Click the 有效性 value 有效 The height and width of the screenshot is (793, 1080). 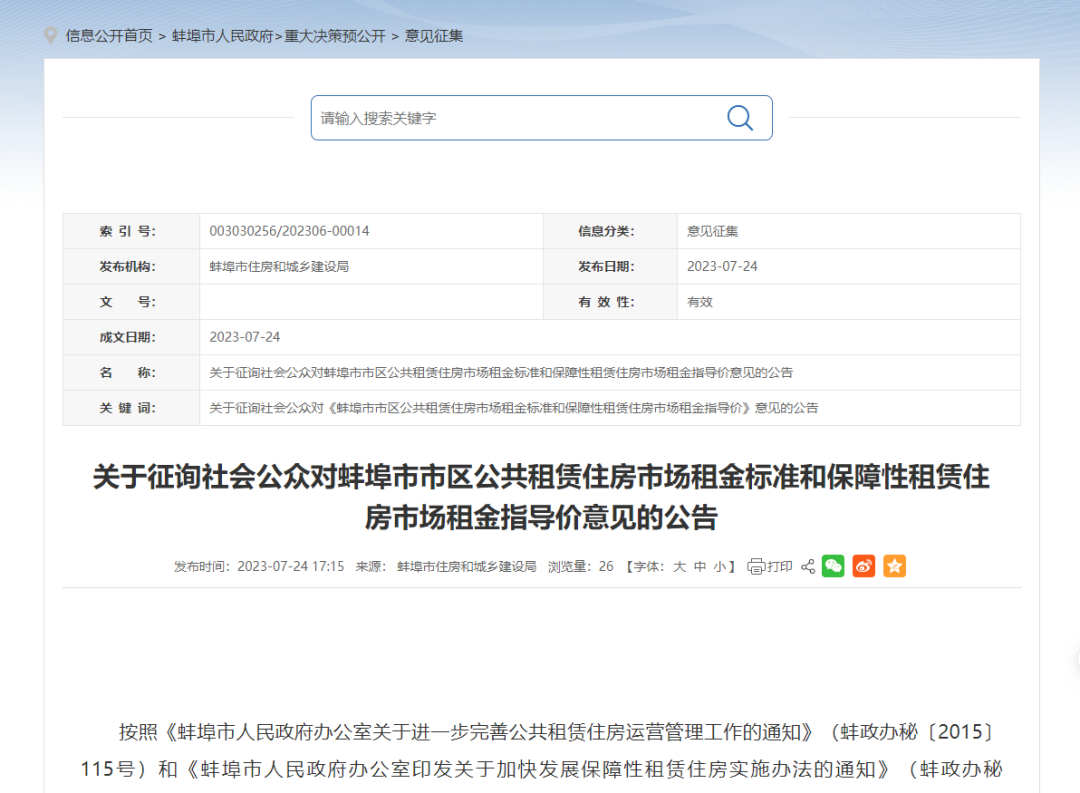pos(700,302)
